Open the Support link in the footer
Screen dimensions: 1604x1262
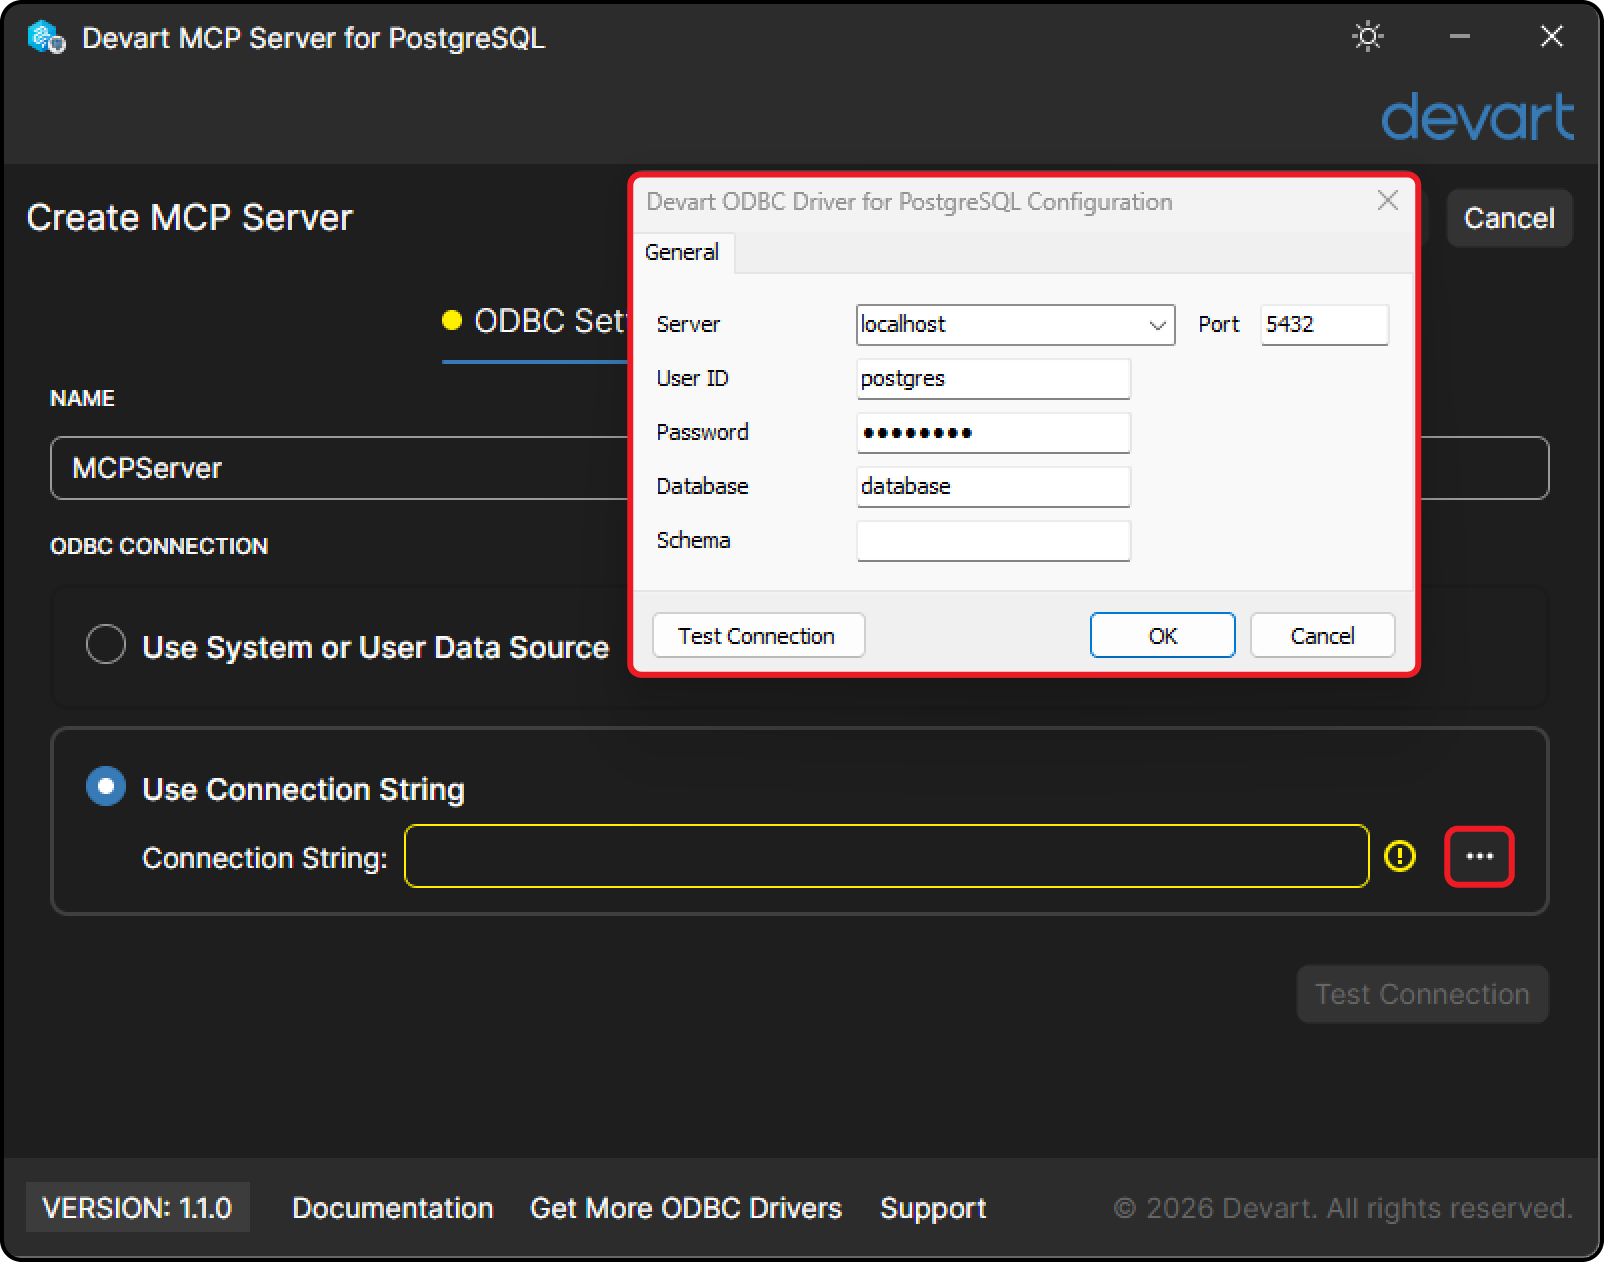point(933,1208)
